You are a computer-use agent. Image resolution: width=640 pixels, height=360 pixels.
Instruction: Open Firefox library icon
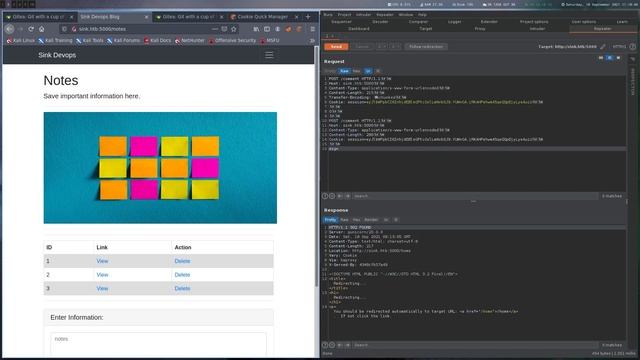[256, 29]
